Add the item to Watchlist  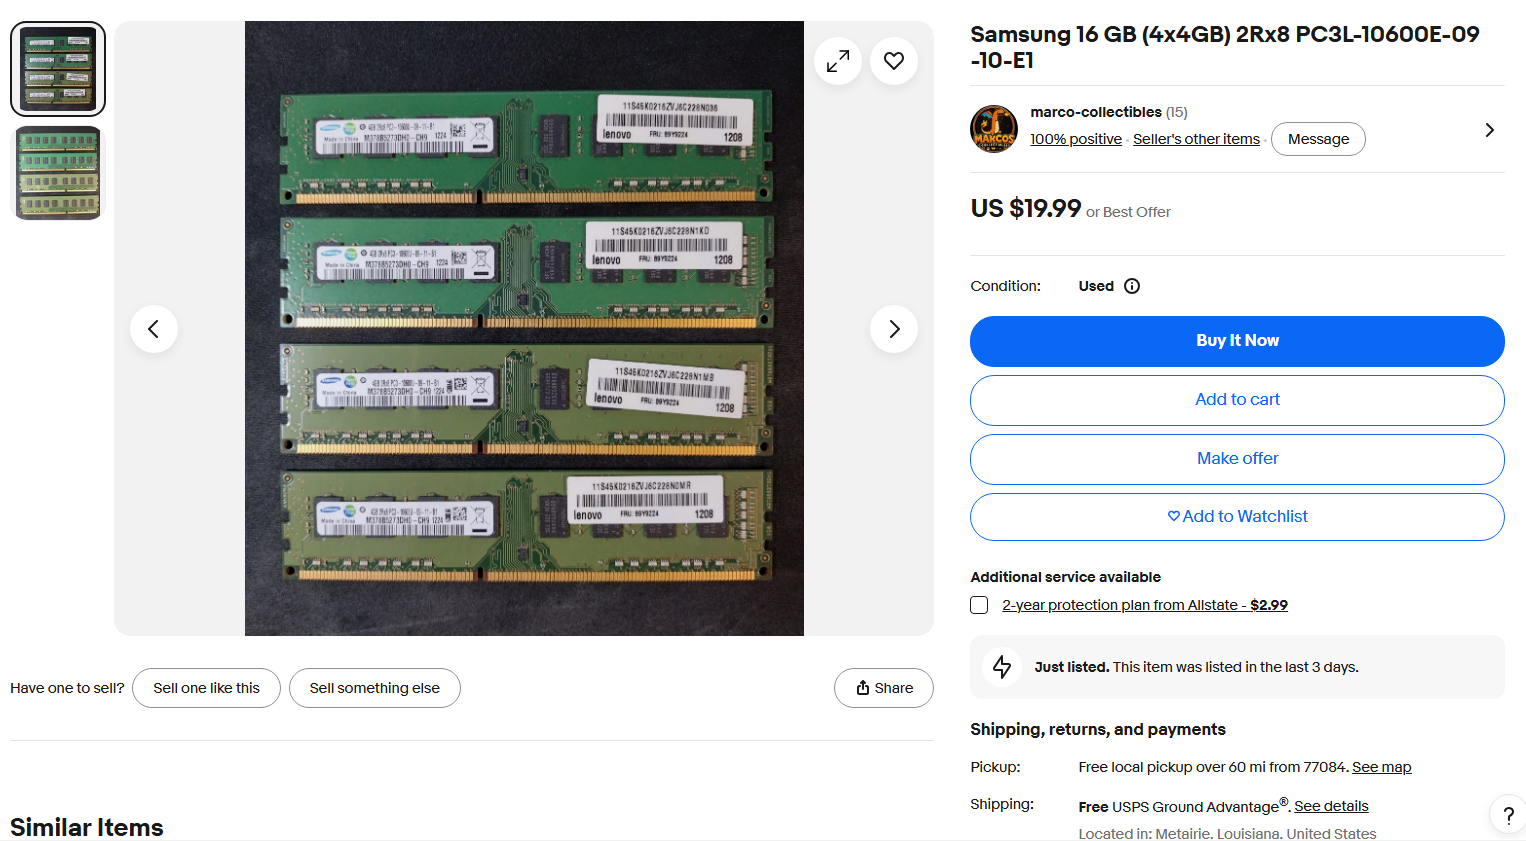tap(1237, 517)
